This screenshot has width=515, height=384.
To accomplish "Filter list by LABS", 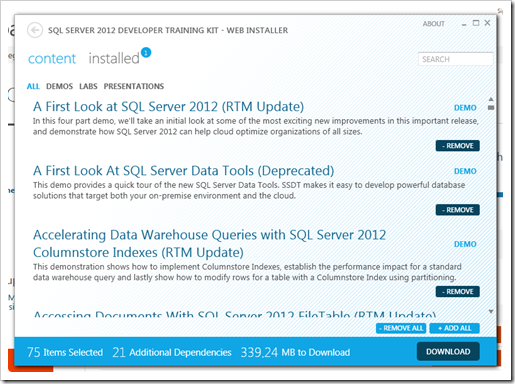I will pos(88,86).
